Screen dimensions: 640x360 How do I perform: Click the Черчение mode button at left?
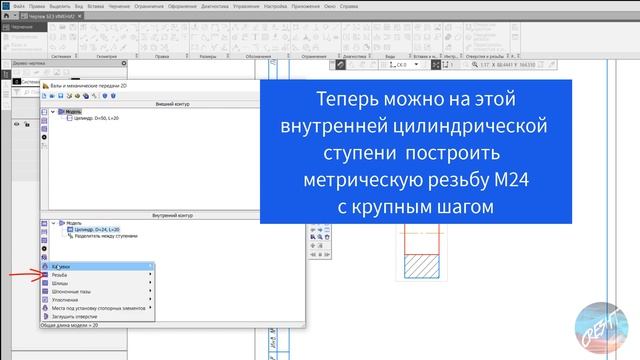(x=24, y=27)
